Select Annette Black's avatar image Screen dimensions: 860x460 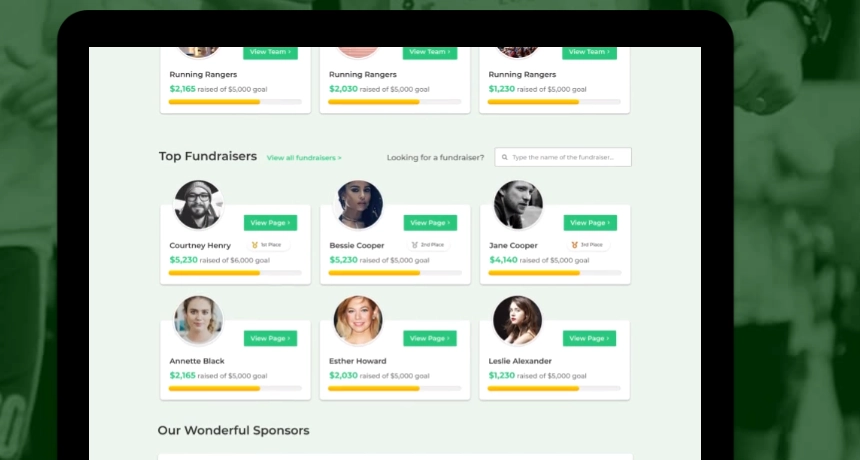[197, 320]
